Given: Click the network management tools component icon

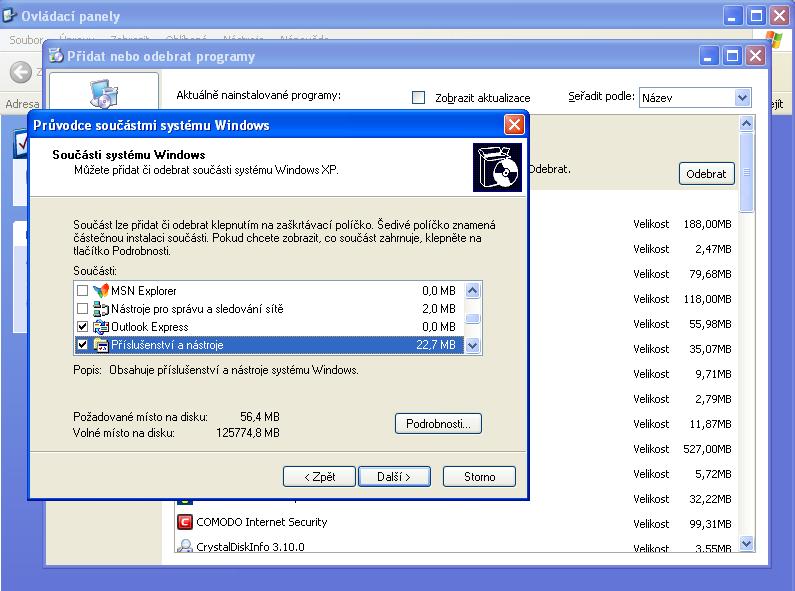Looking at the screenshot, I should tap(101, 309).
